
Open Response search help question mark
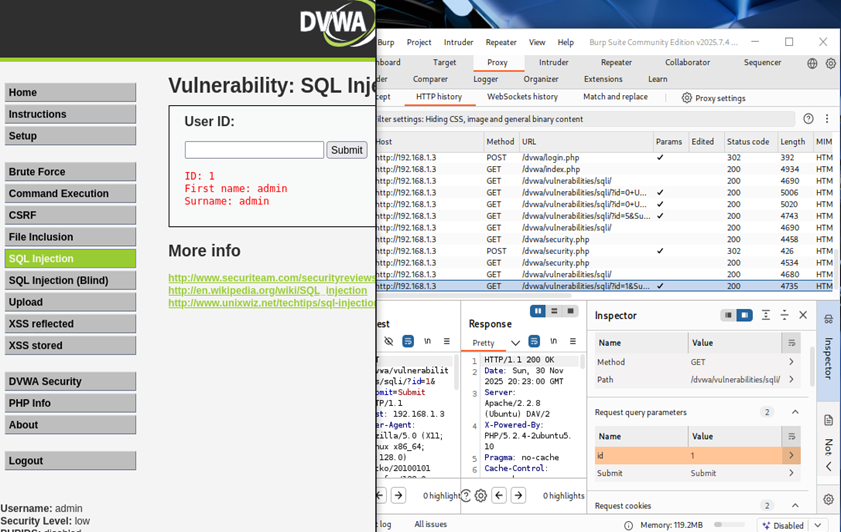click(x=466, y=496)
